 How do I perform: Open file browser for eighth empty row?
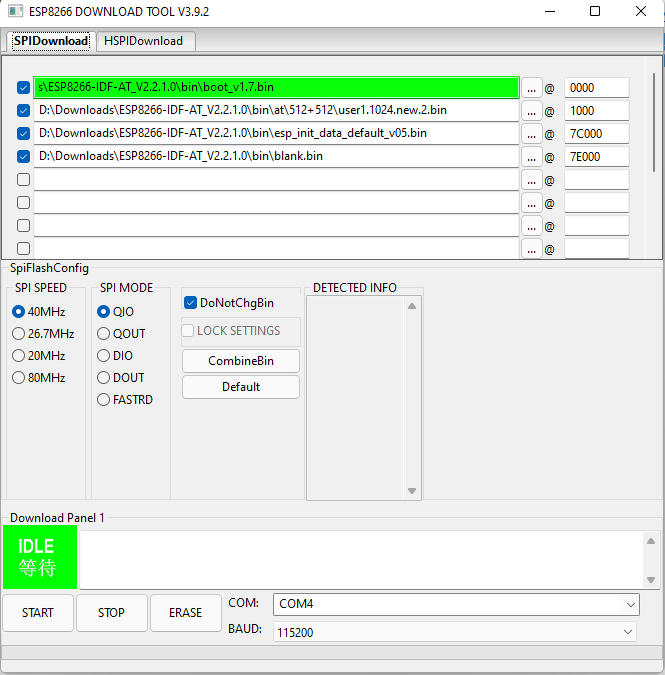[x=532, y=249]
